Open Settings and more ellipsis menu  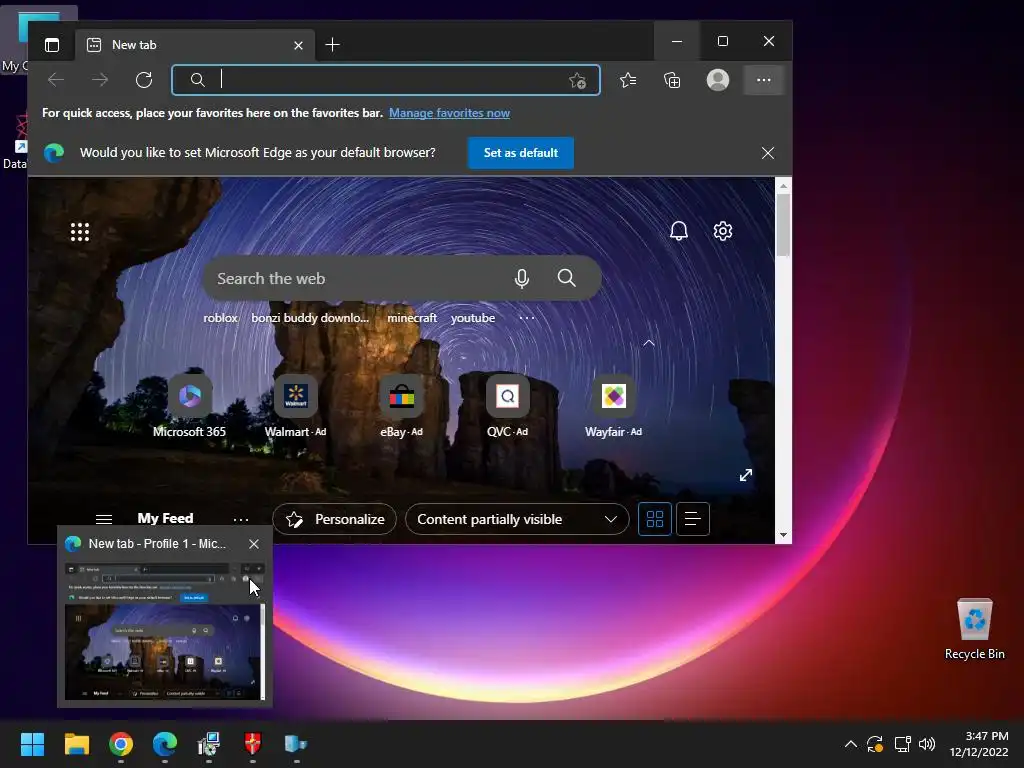763,80
